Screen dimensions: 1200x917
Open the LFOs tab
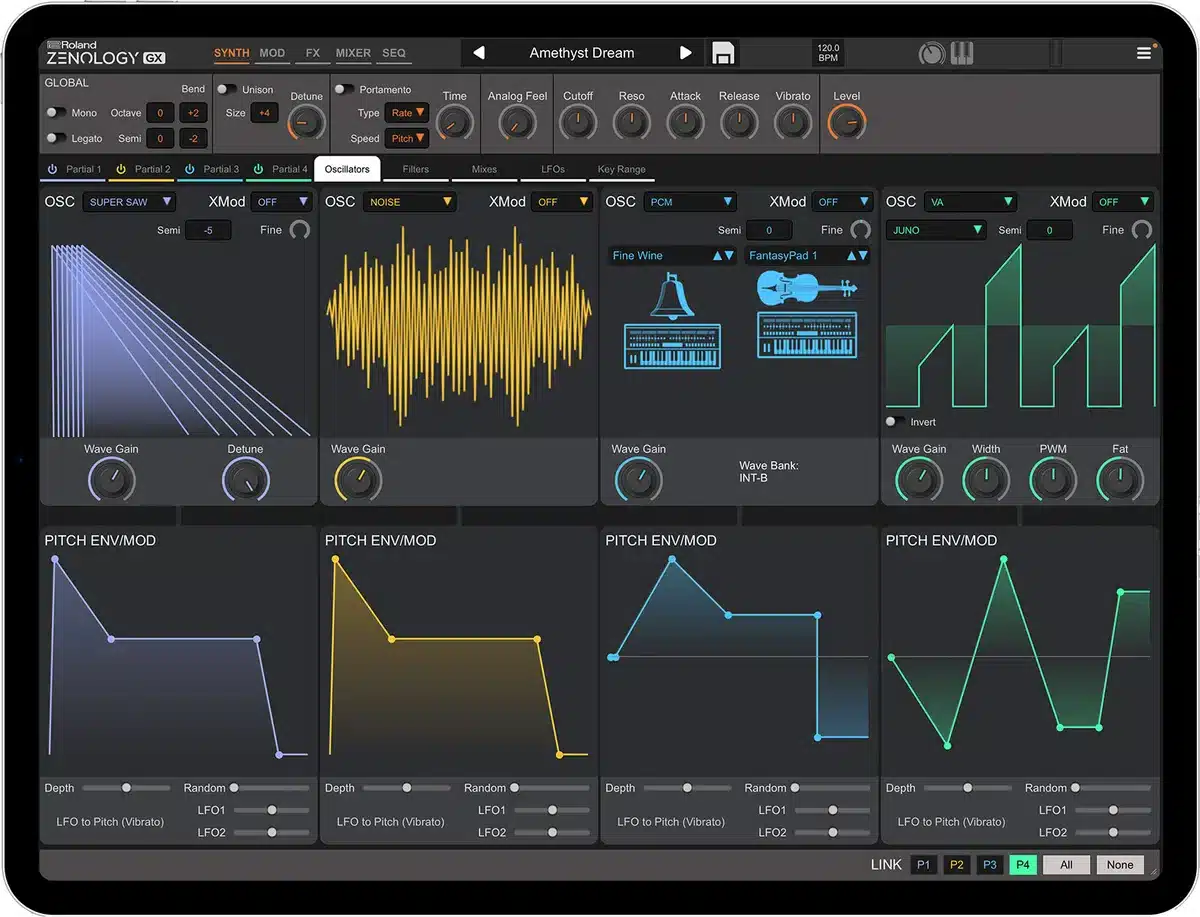tap(553, 170)
